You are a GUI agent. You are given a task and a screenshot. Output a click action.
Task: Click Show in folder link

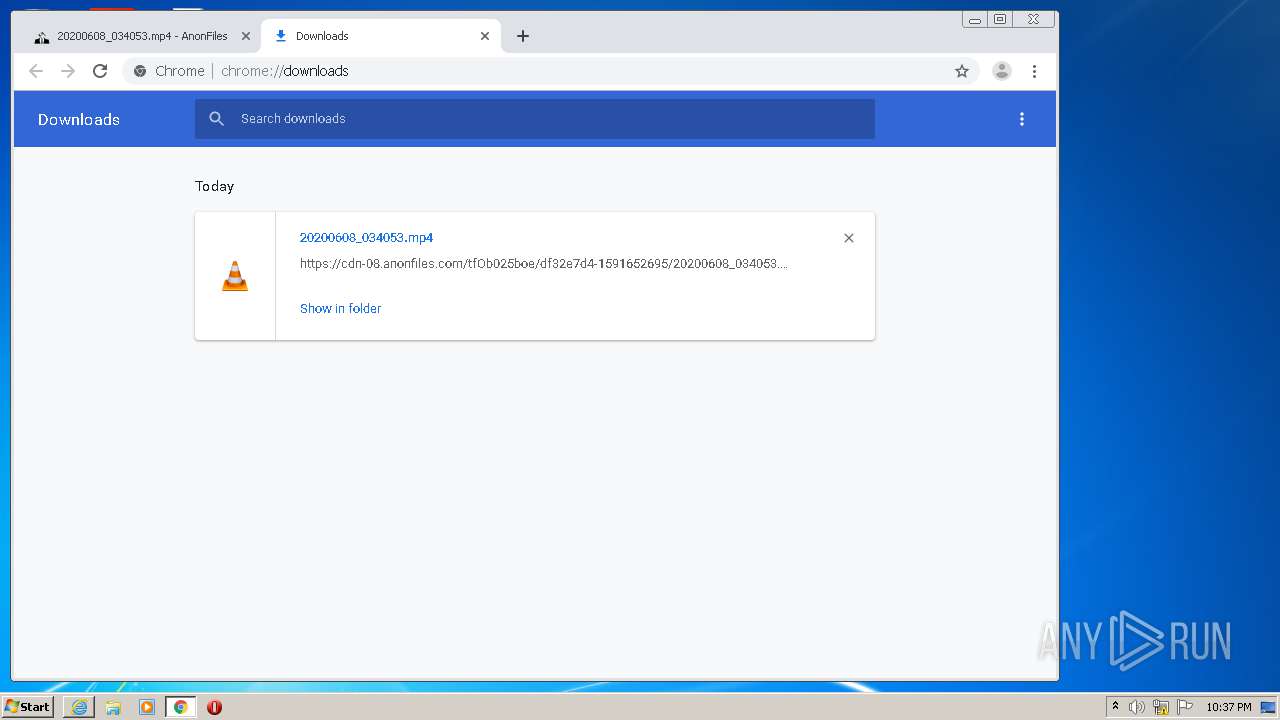point(340,309)
